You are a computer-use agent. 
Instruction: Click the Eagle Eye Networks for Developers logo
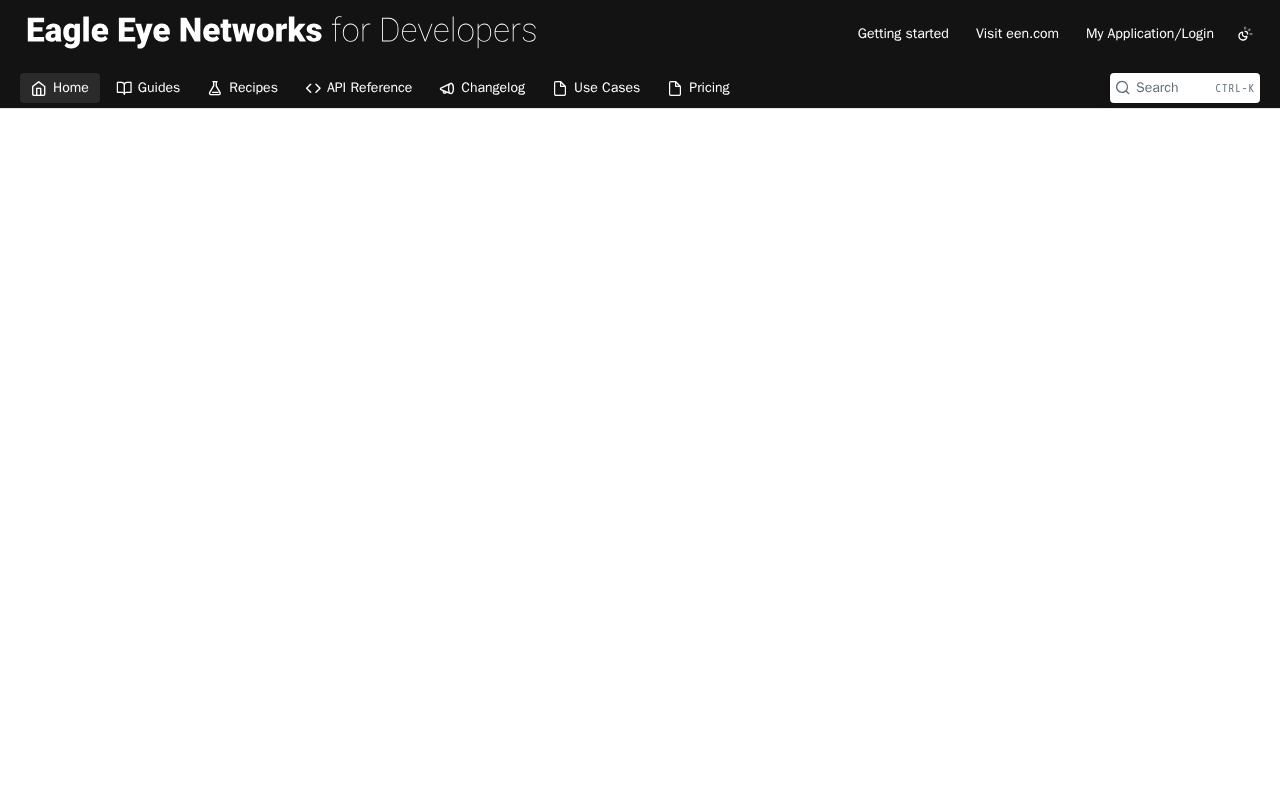[281, 32]
